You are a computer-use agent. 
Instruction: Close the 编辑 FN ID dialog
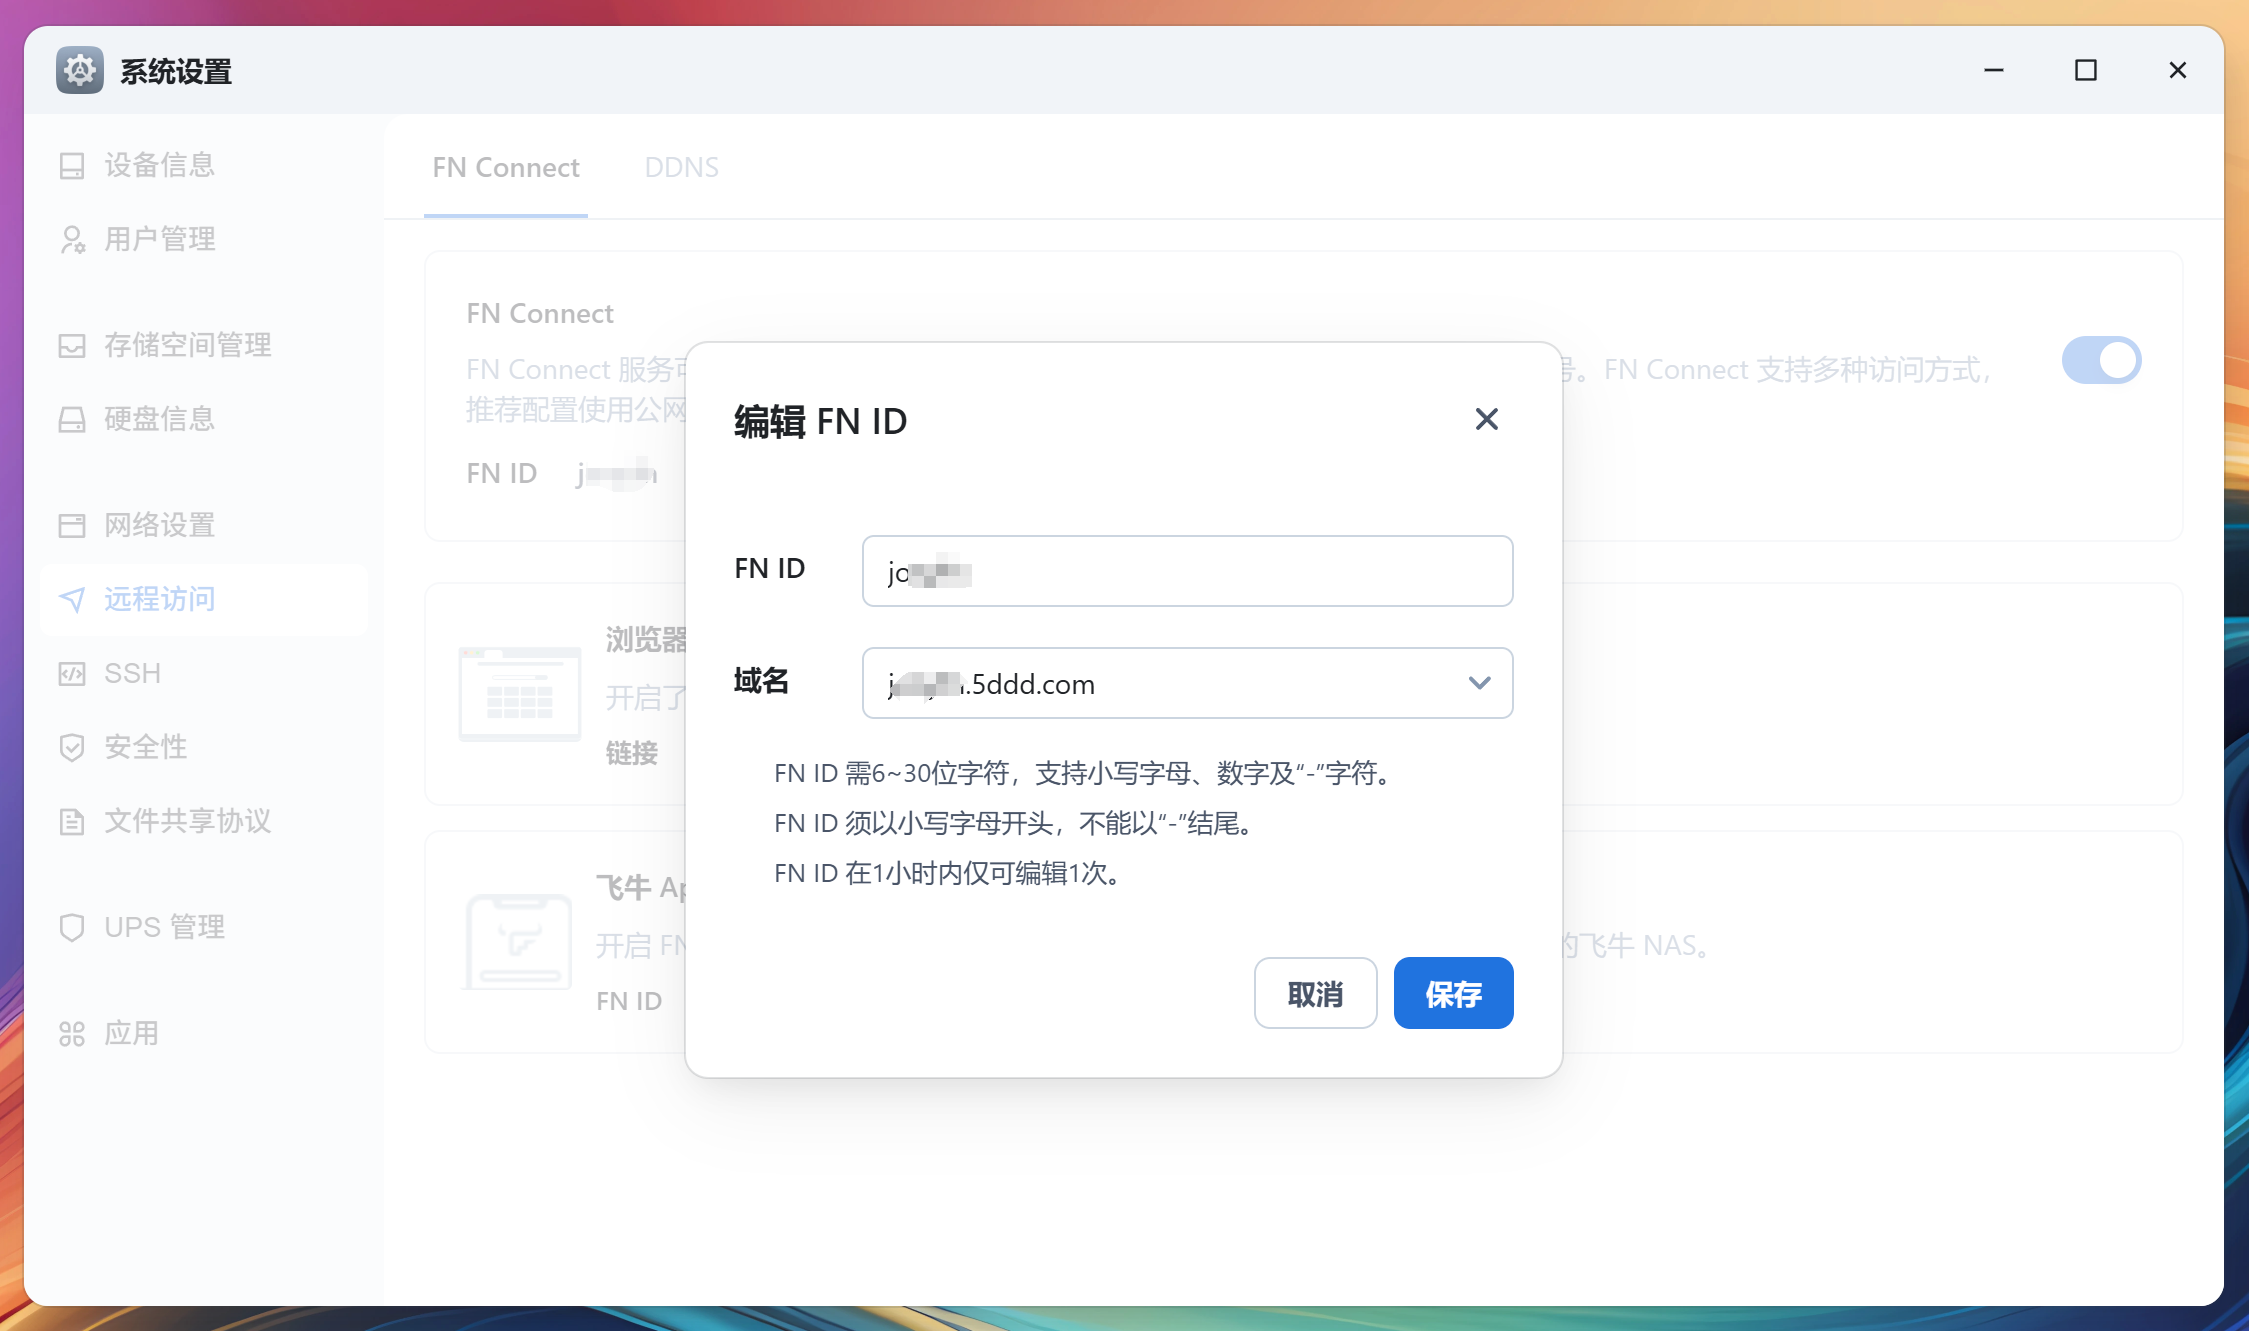pos(1486,419)
